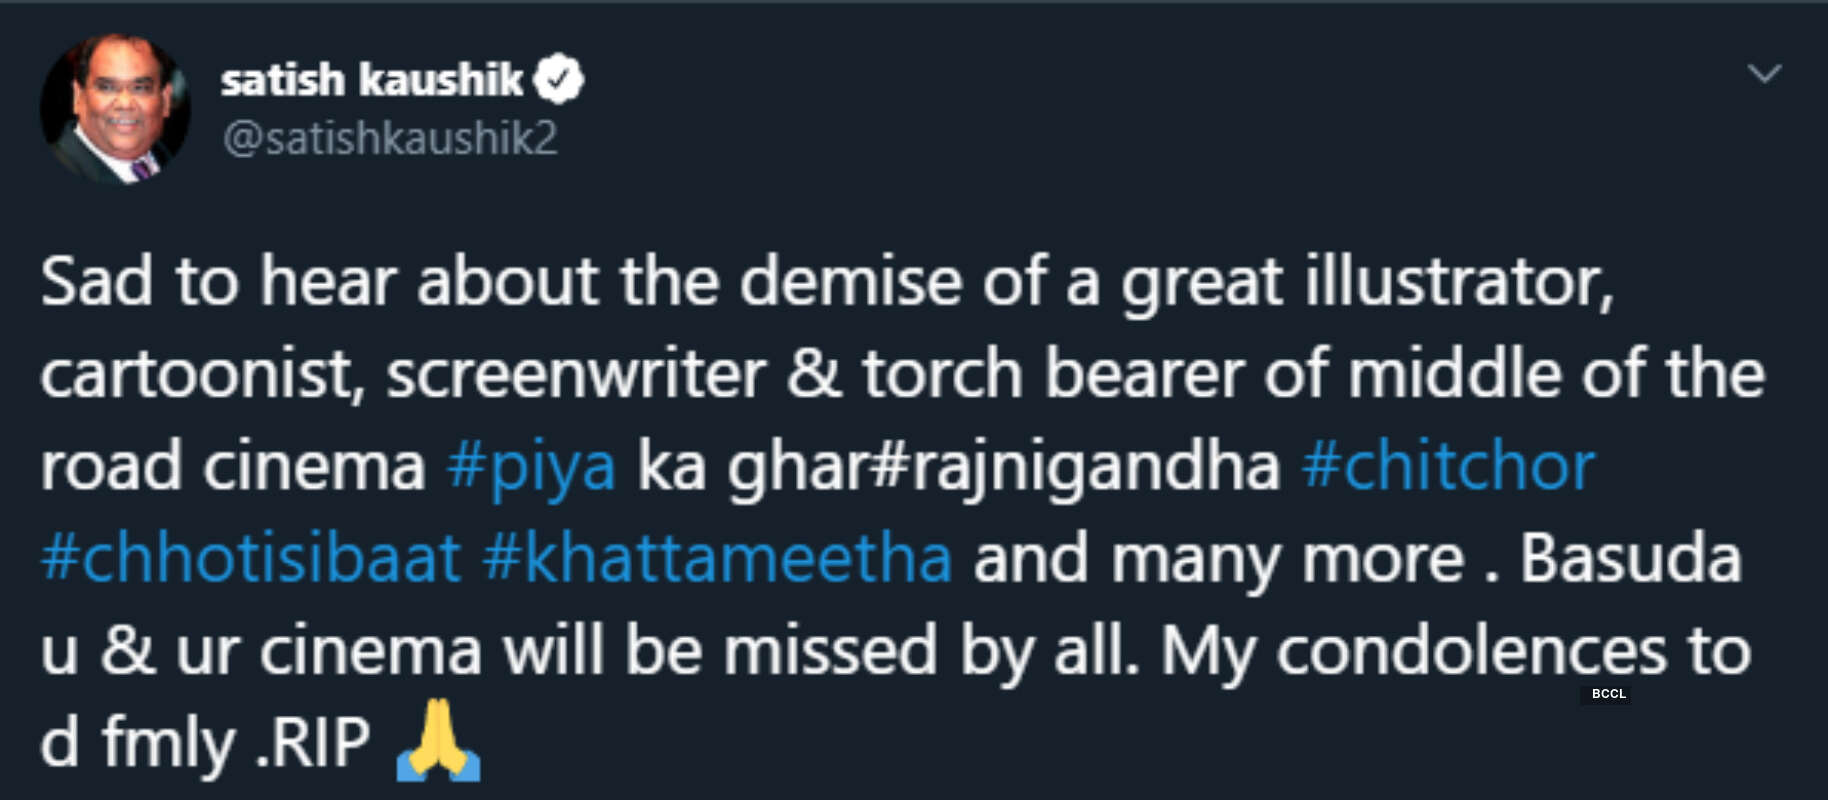Open the @satishkaushik2 handle

(390, 138)
